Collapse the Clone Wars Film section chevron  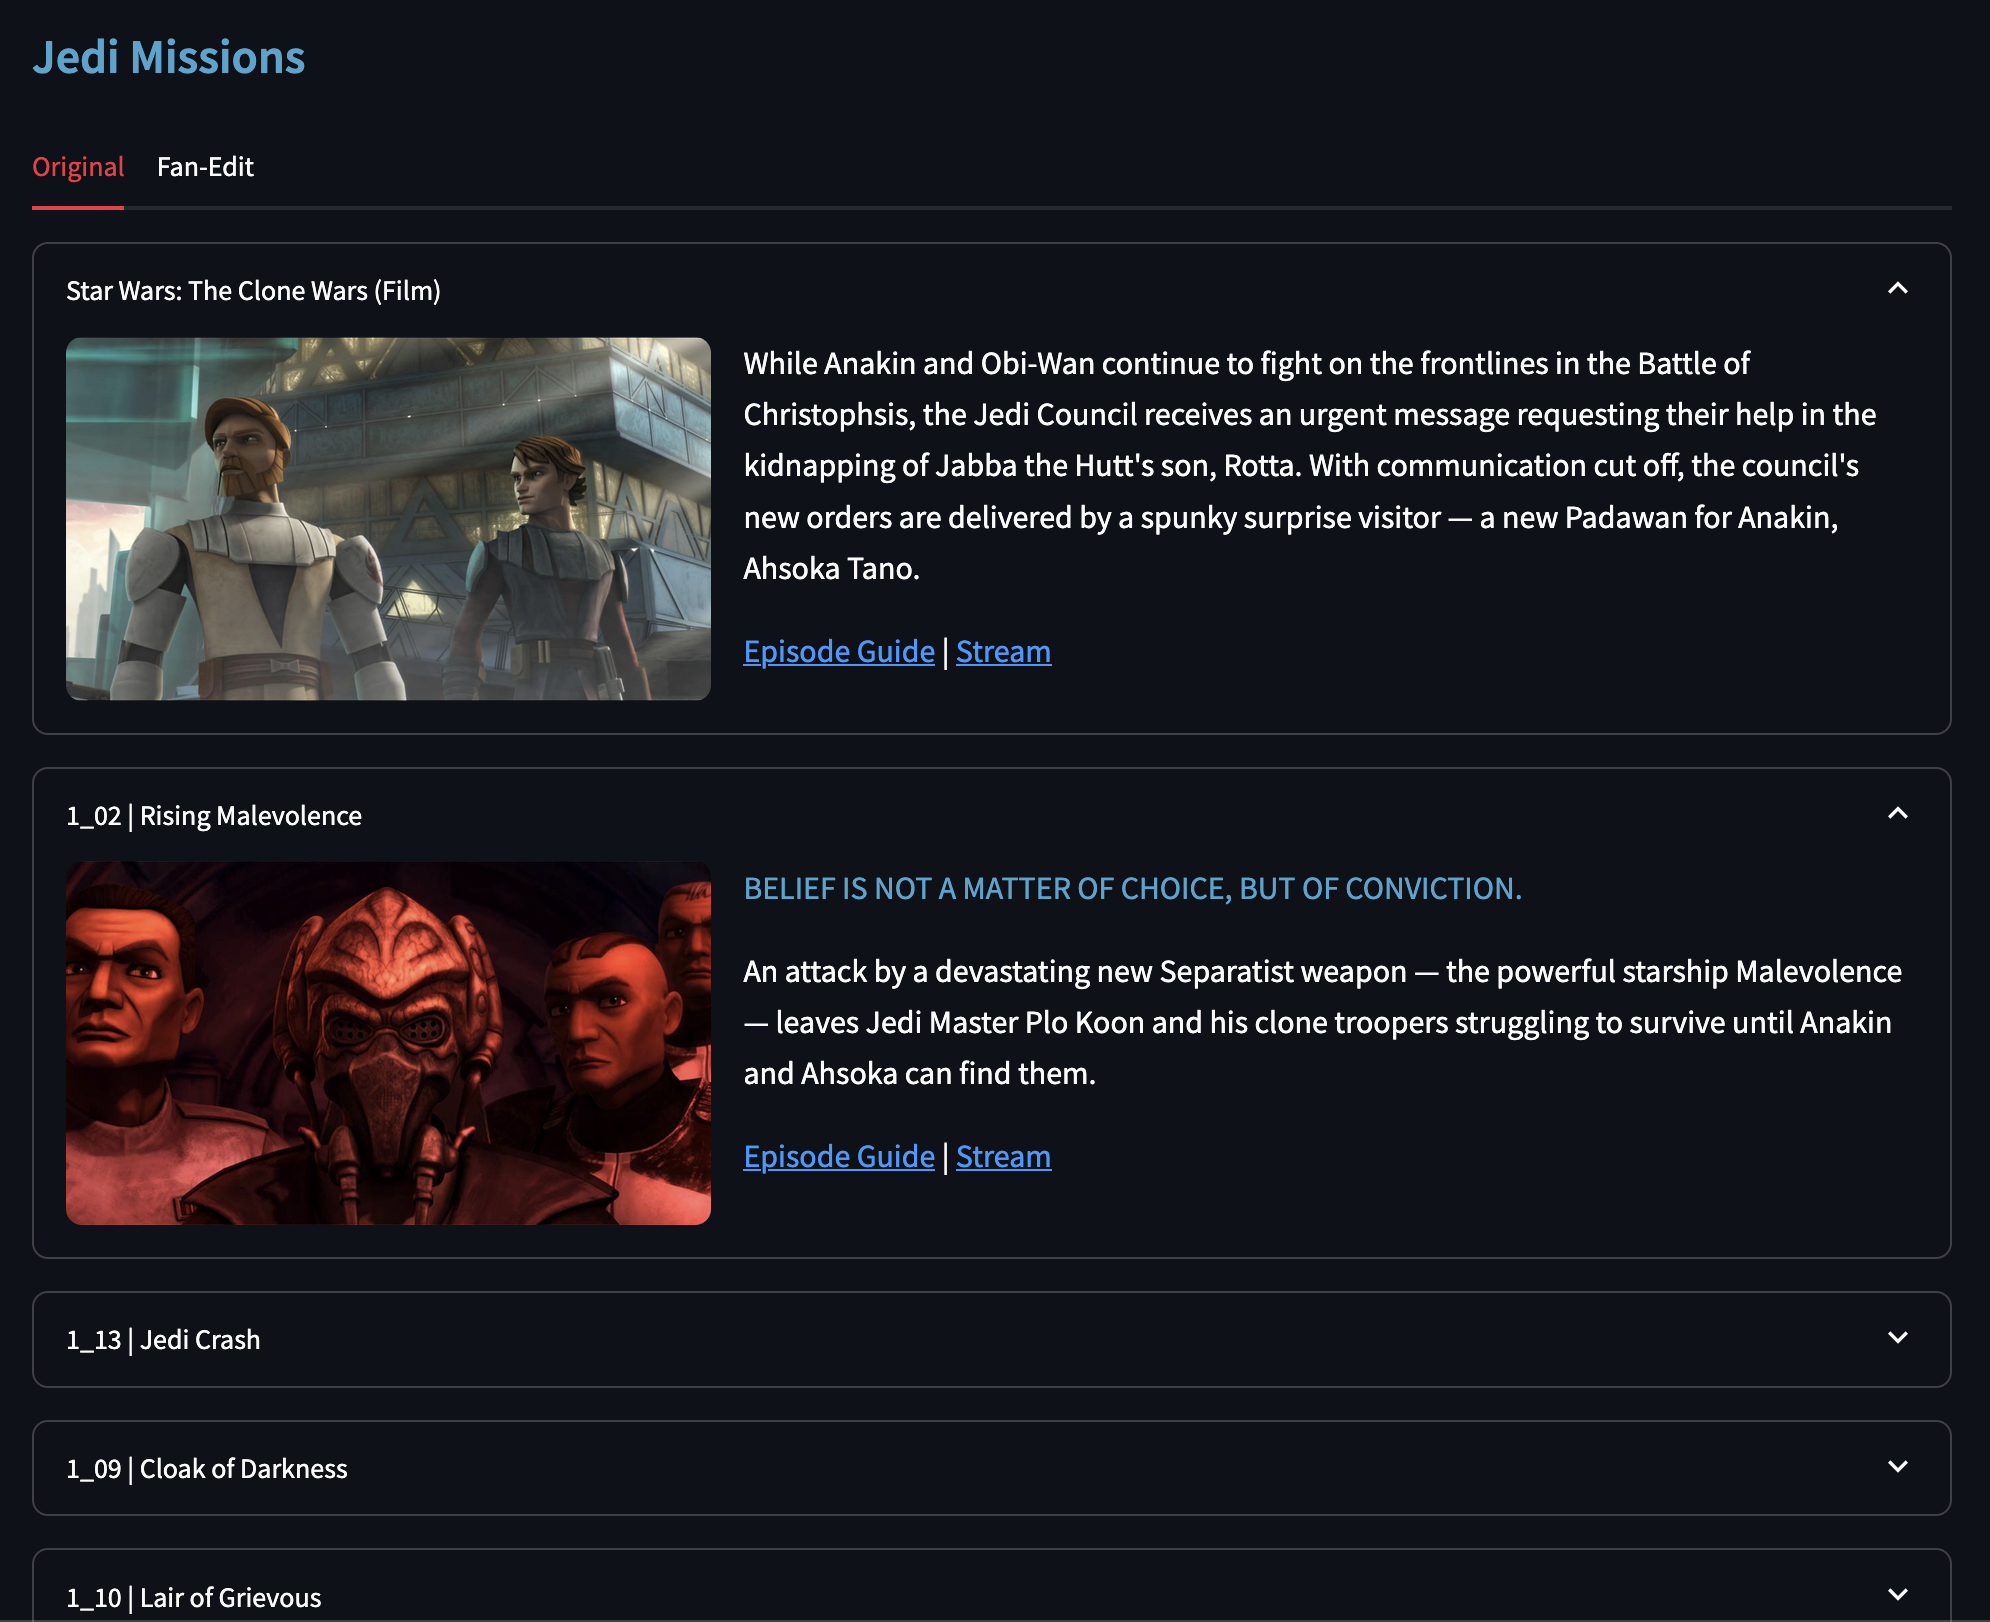click(x=1897, y=289)
